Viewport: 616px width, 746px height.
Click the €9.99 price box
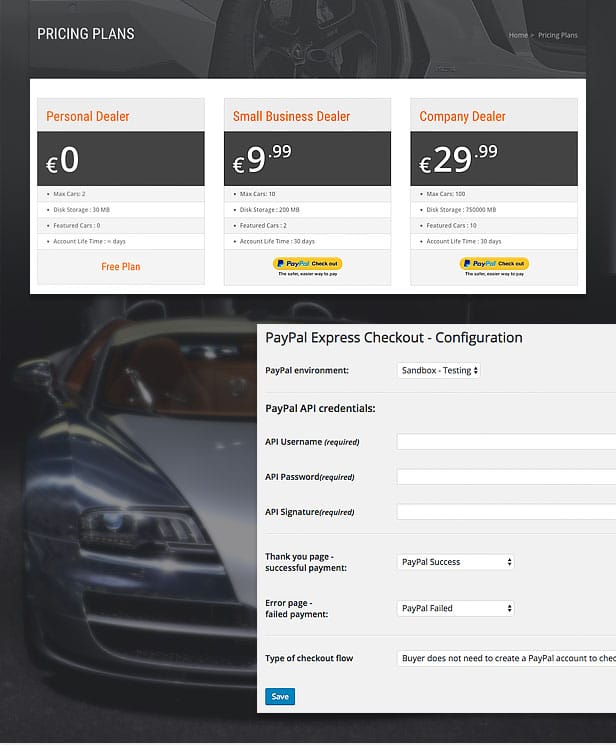point(307,159)
